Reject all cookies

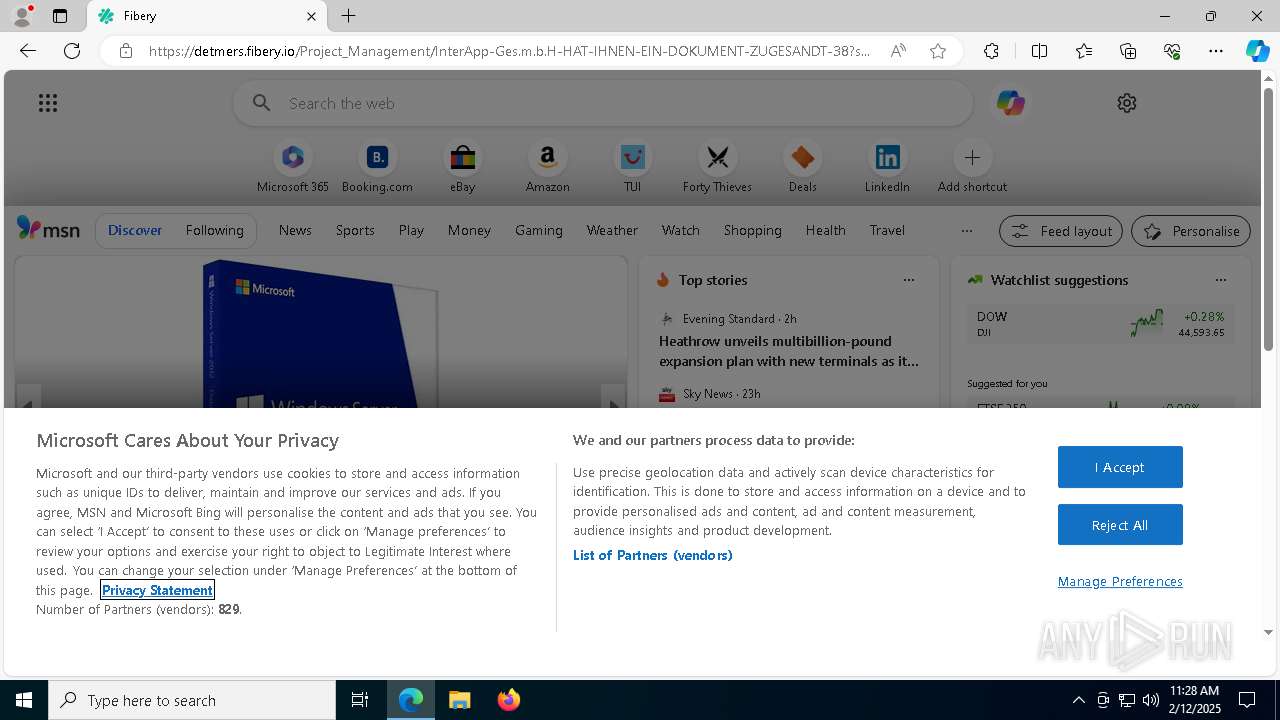point(1120,525)
